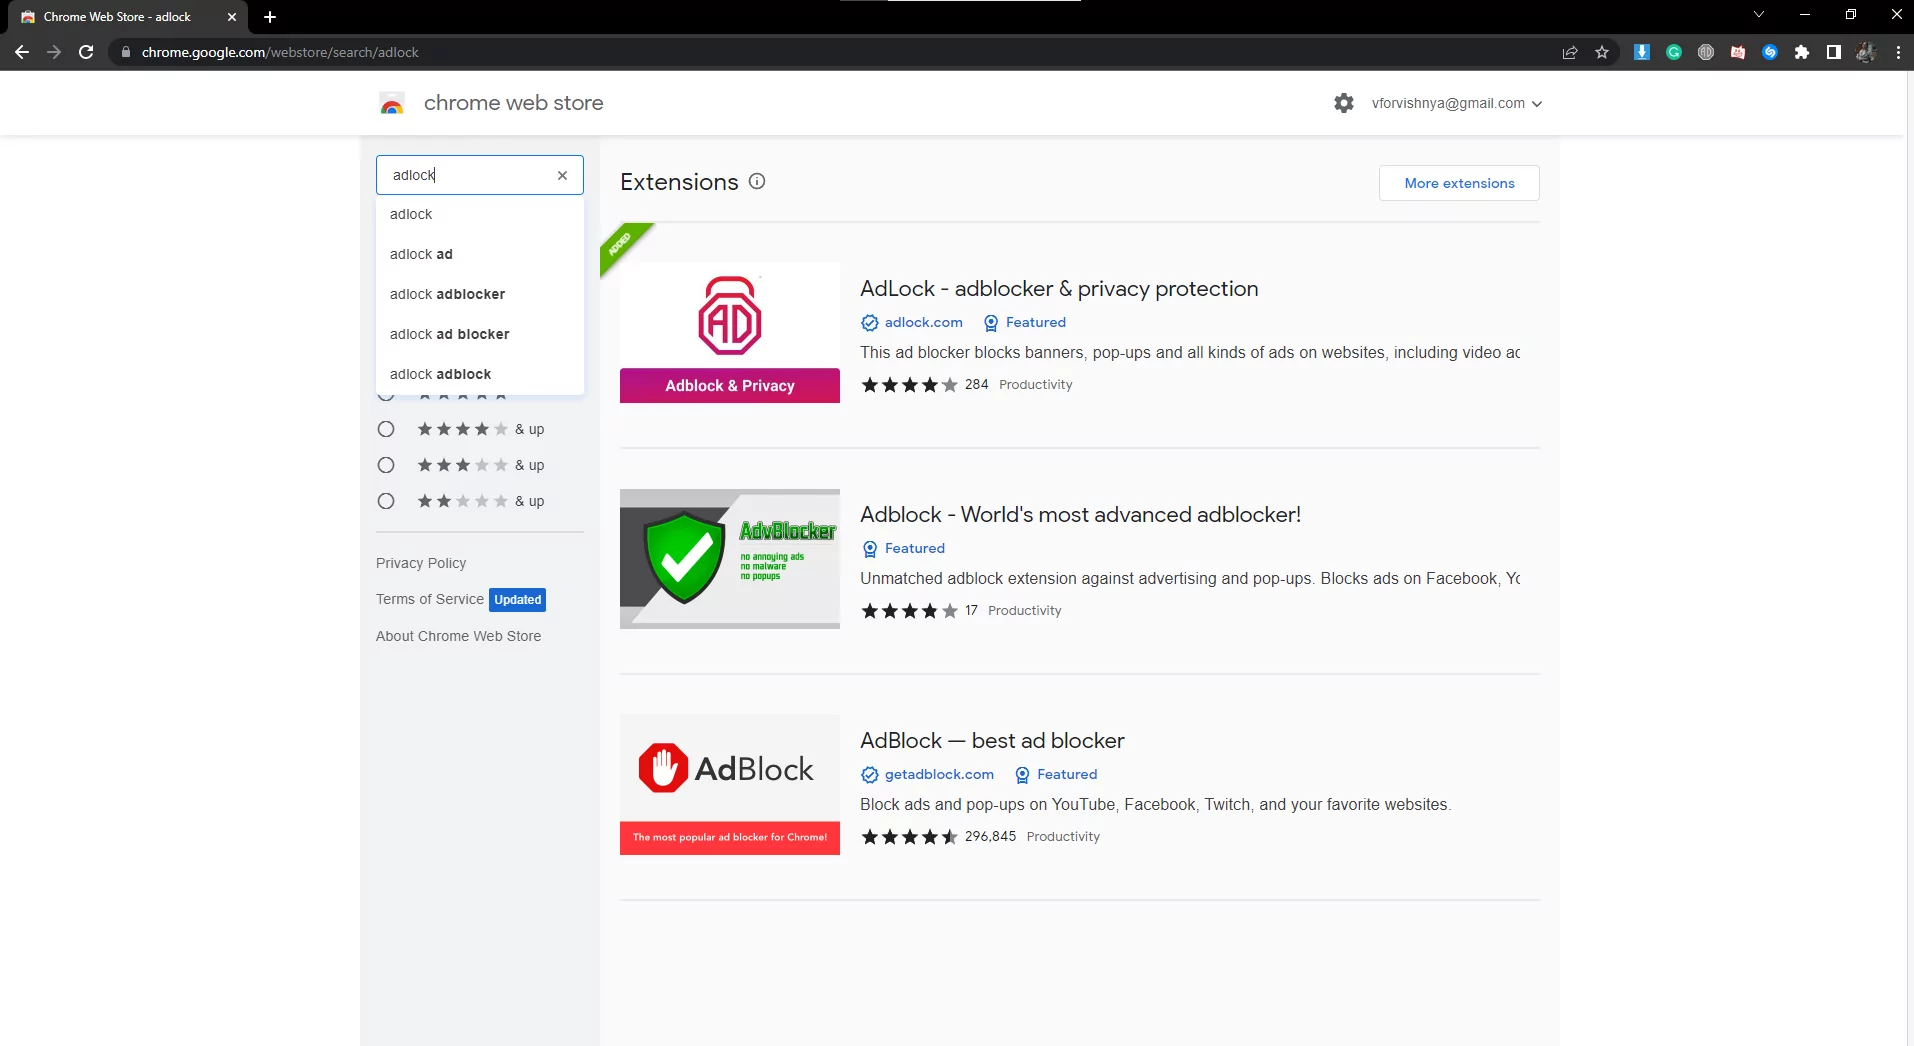Click the red extension icon in toolbar
Image resolution: width=1914 pixels, height=1046 pixels.
1738,52
